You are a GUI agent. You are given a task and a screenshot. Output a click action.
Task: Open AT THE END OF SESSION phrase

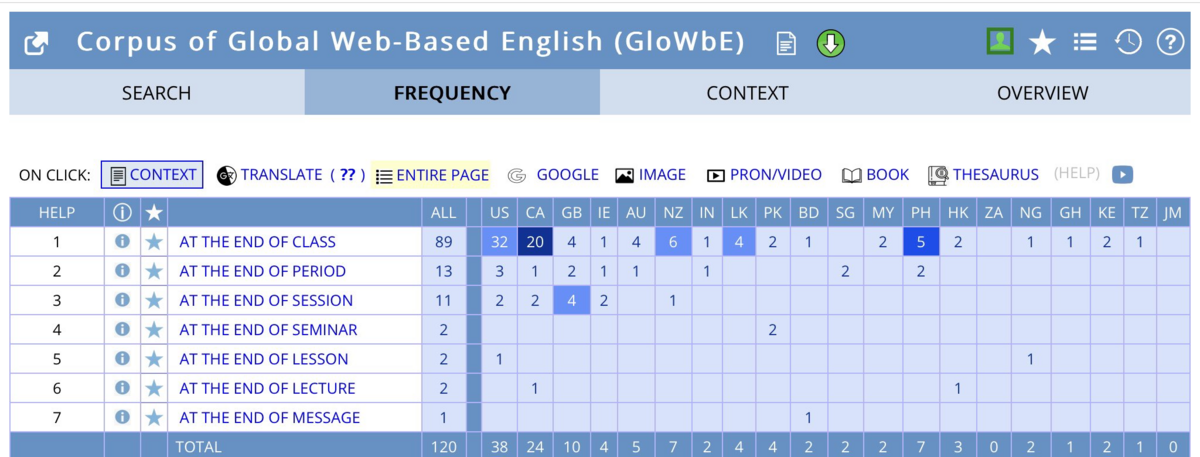(266, 300)
